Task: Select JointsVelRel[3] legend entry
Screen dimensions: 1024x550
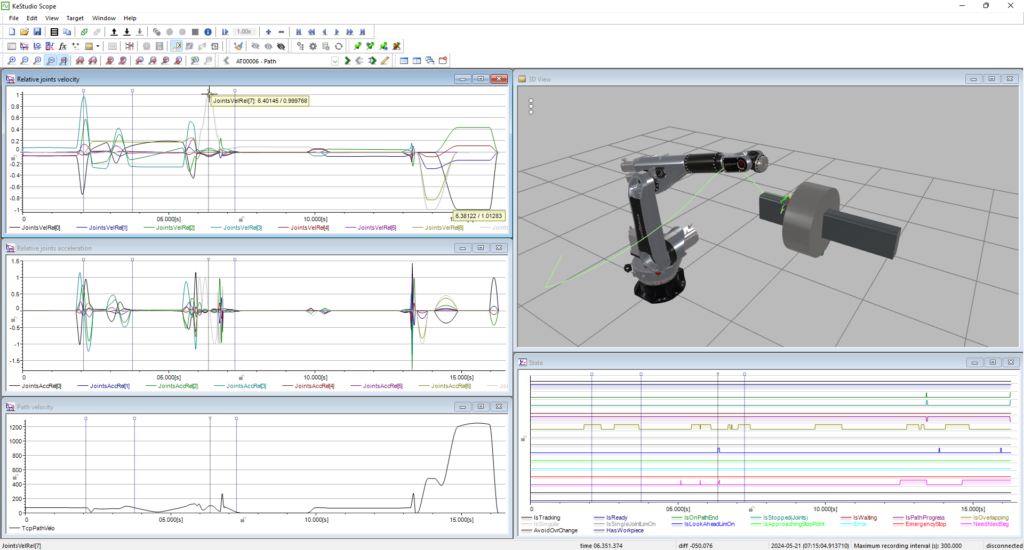Action: click(x=236, y=227)
